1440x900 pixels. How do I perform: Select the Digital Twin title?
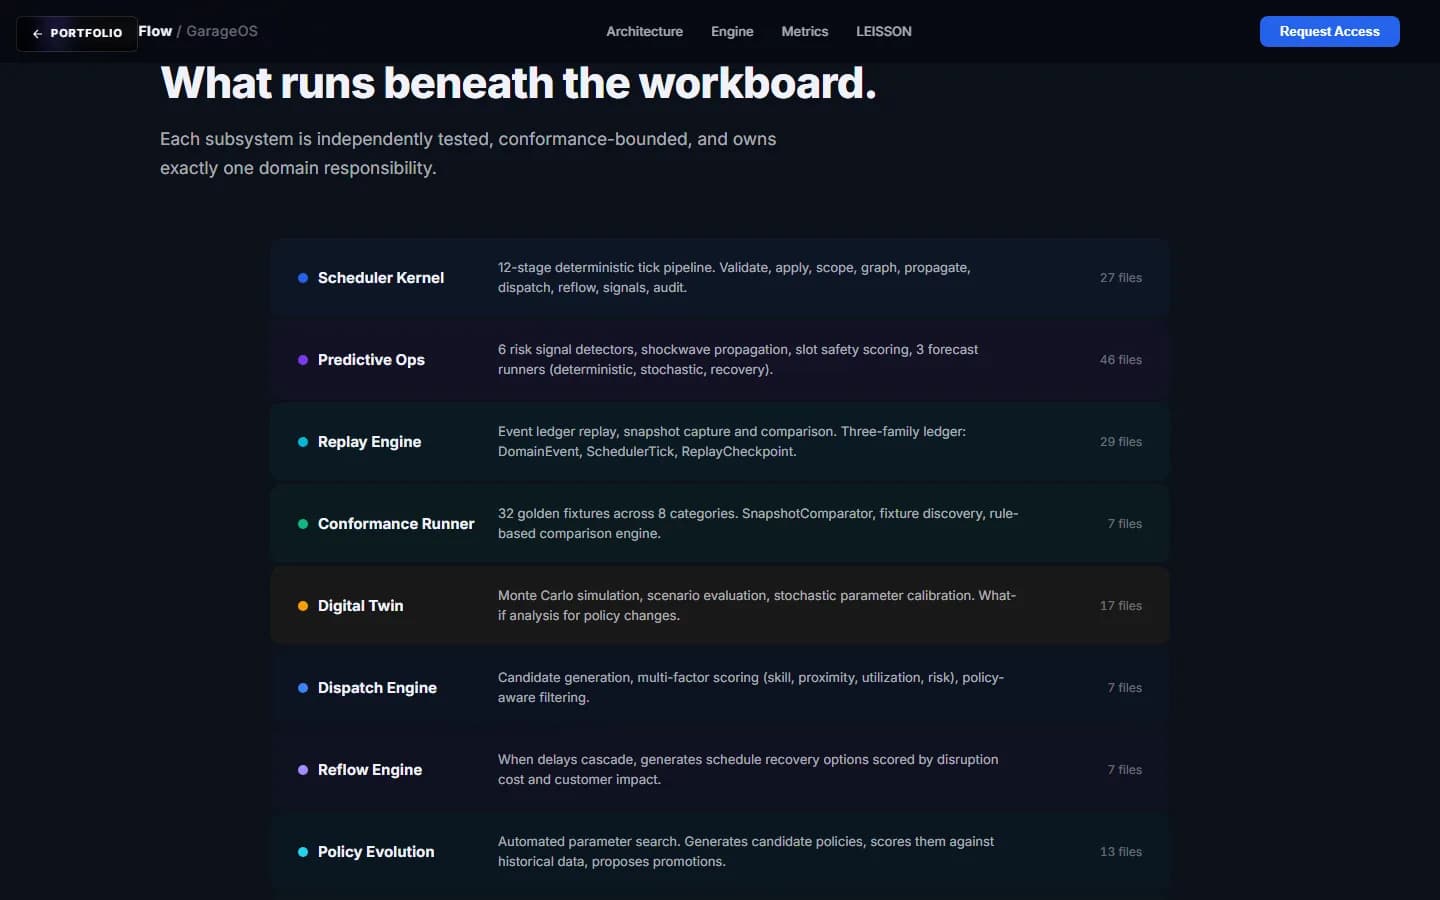point(360,606)
